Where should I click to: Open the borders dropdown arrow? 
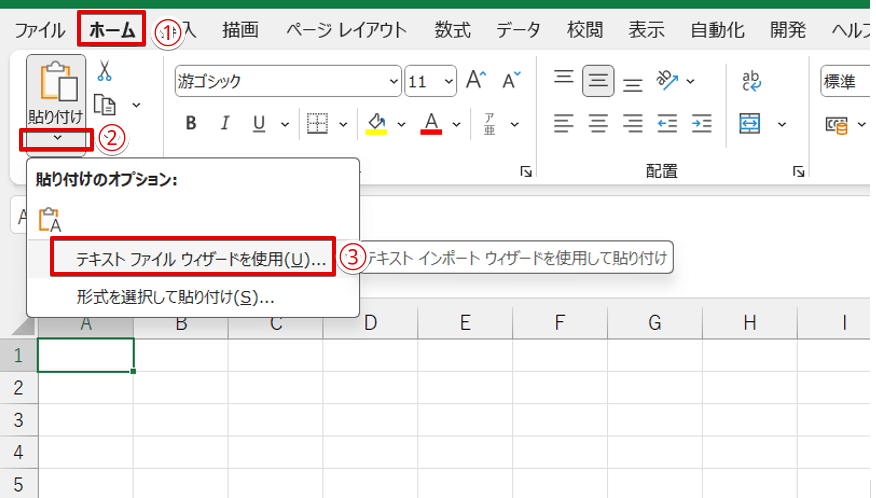(x=344, y=124)
